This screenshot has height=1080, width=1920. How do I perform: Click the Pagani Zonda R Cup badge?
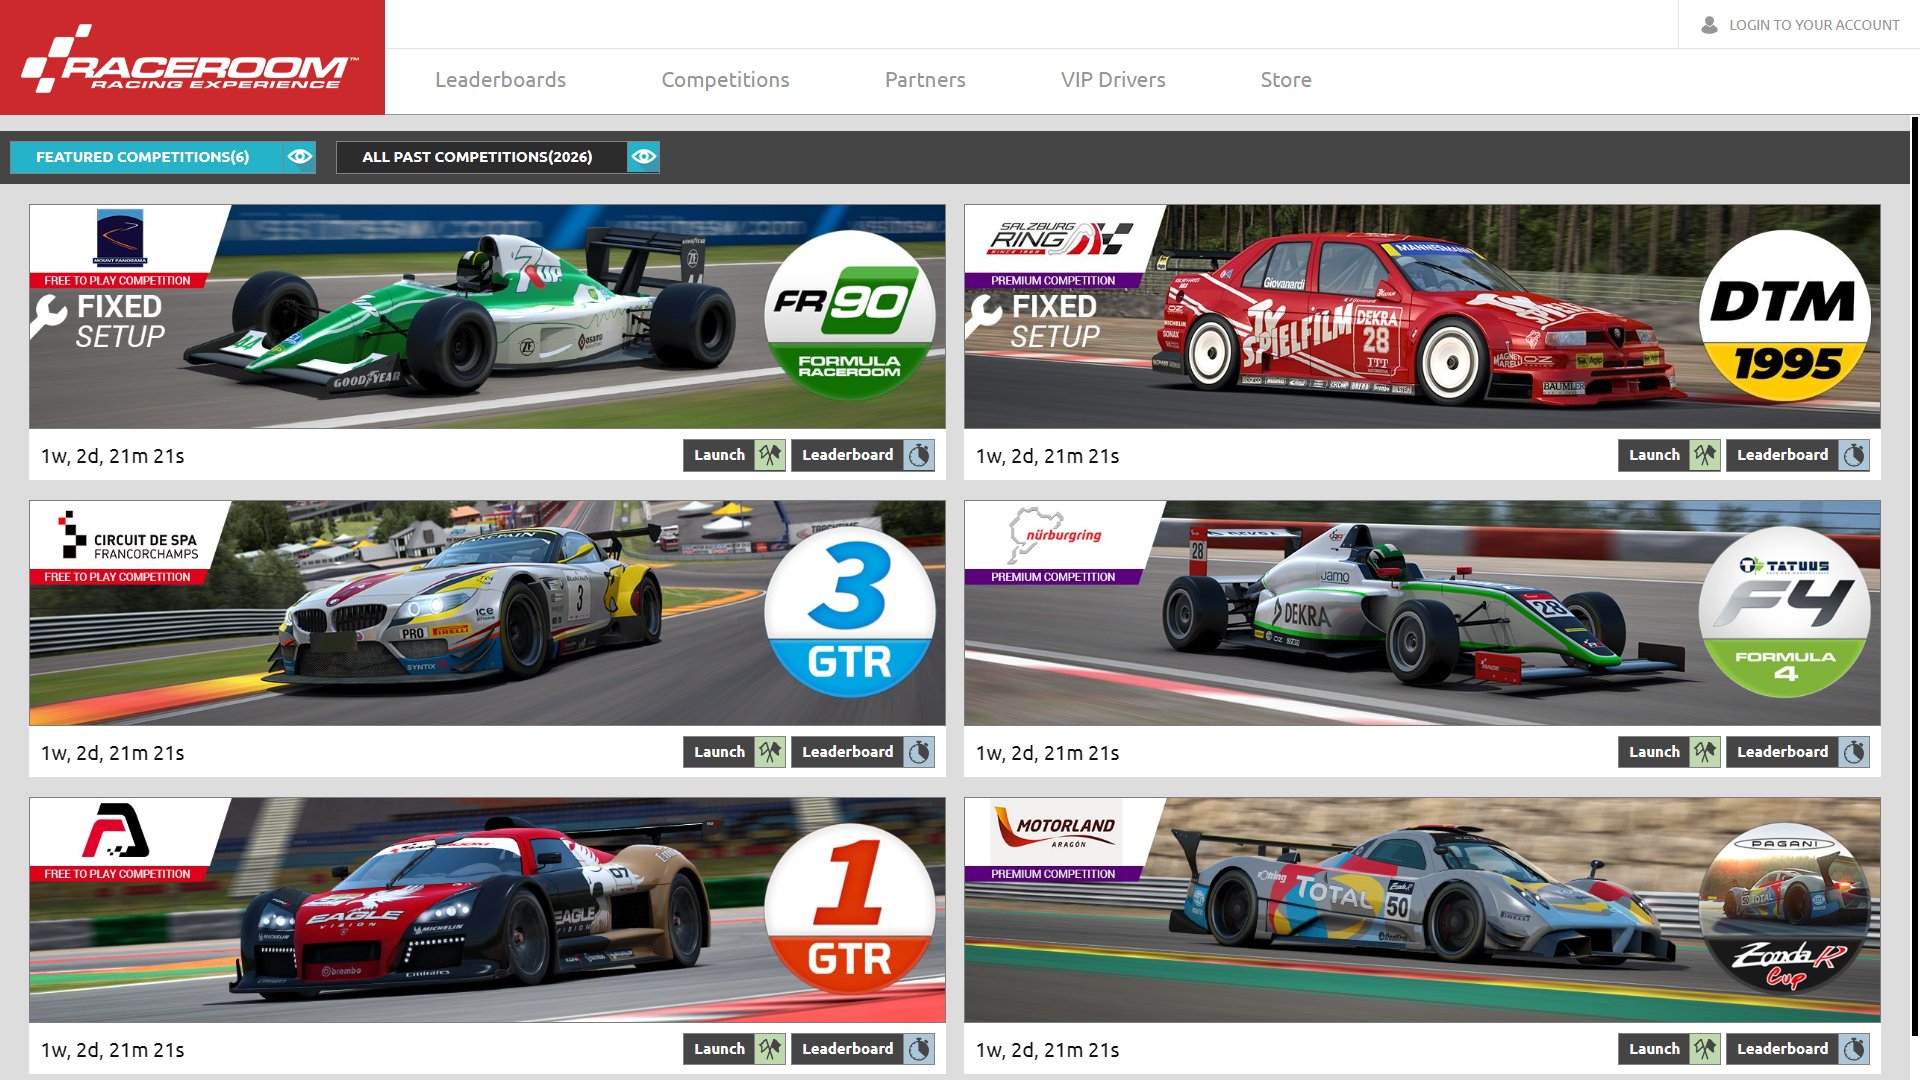click(x=1786, y=910)
